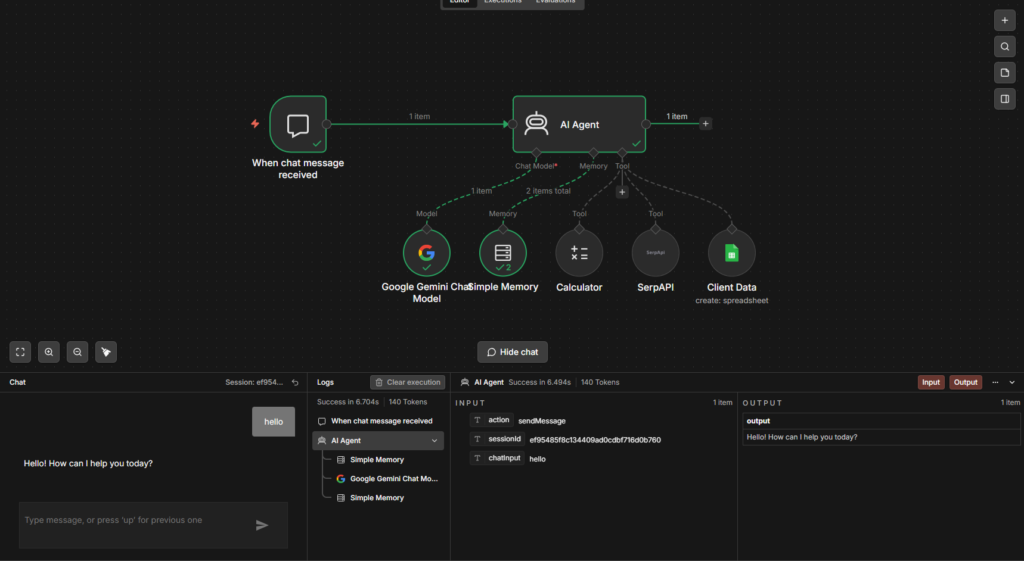
Task: Click the fit-to-view canvas icon
Action: 20,352
